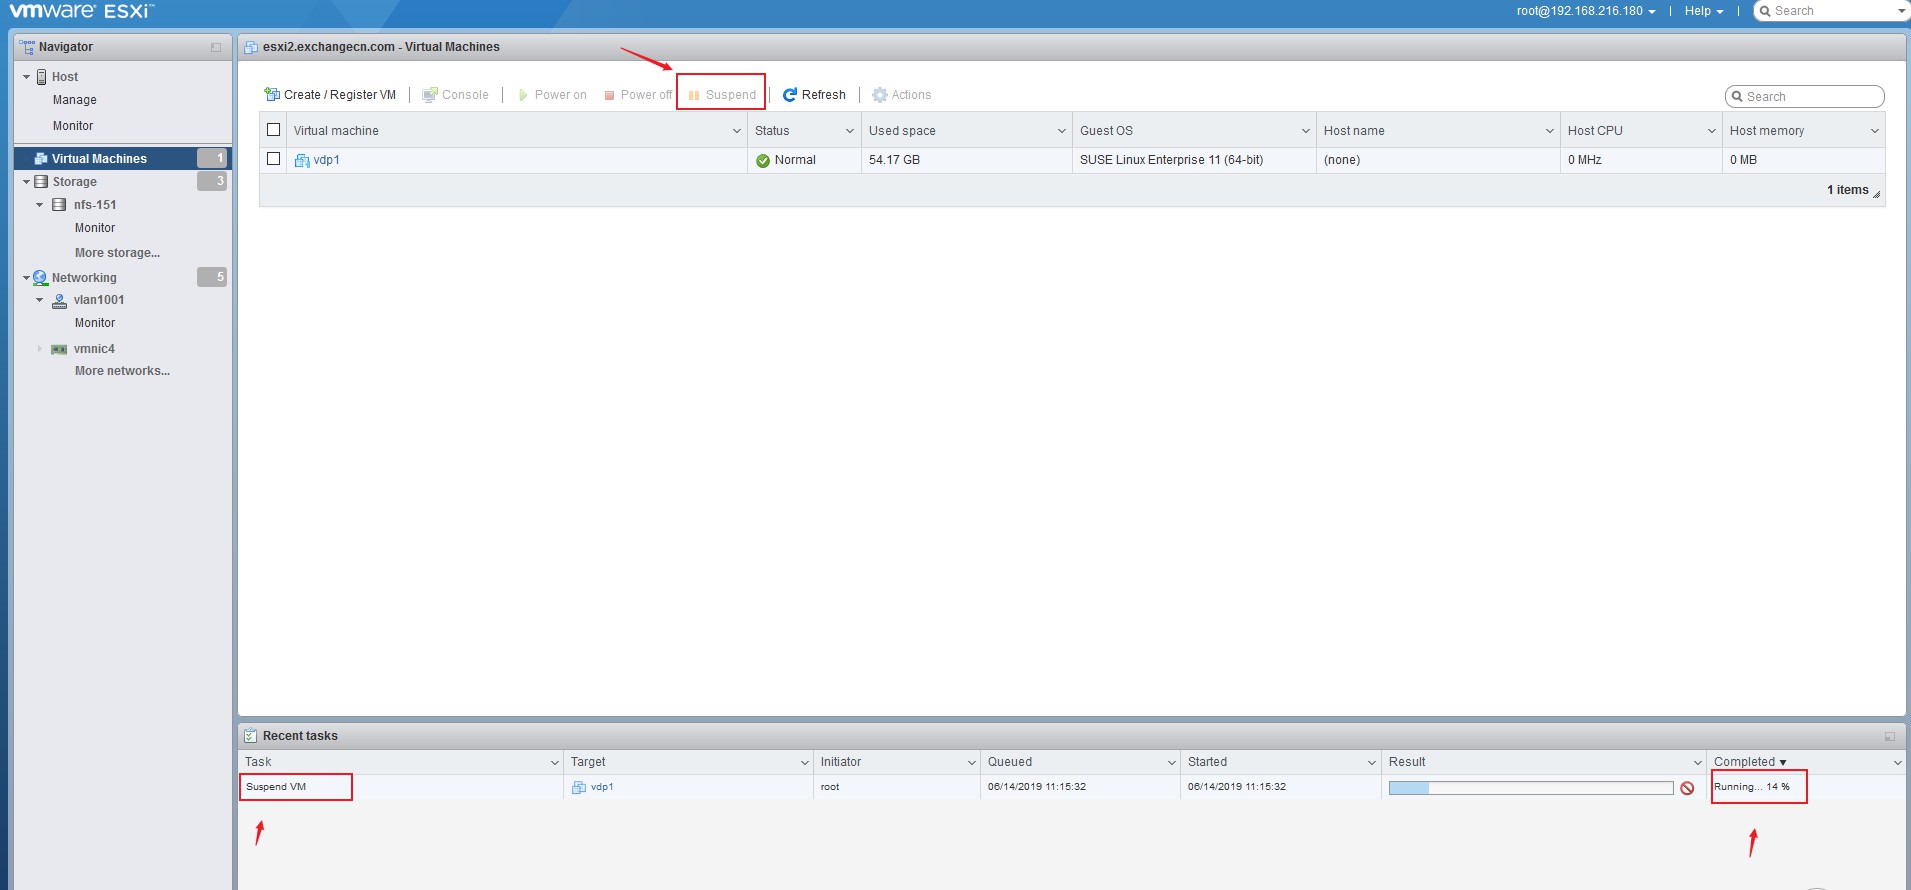Open Status column dropdown arrow
Screen dimensions: 1911x890
[850, 131]
